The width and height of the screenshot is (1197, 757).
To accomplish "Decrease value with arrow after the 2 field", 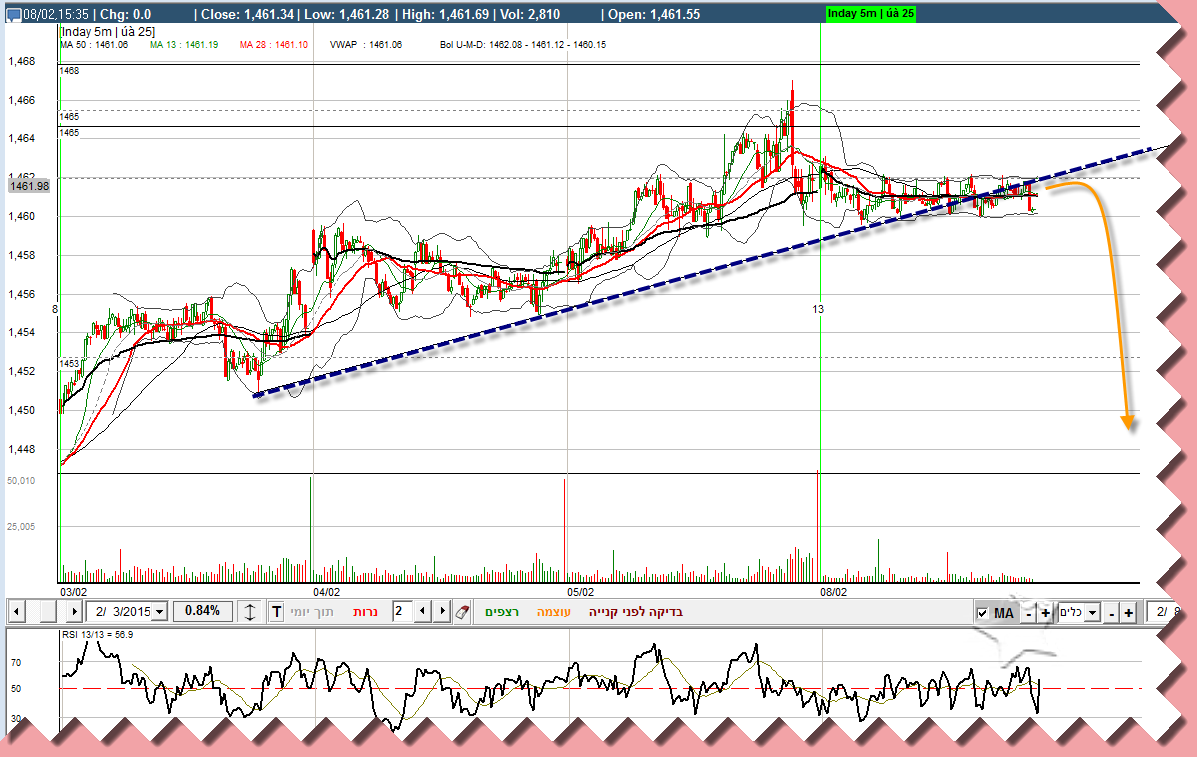I will pyautogui.click(x=423, y=611).
